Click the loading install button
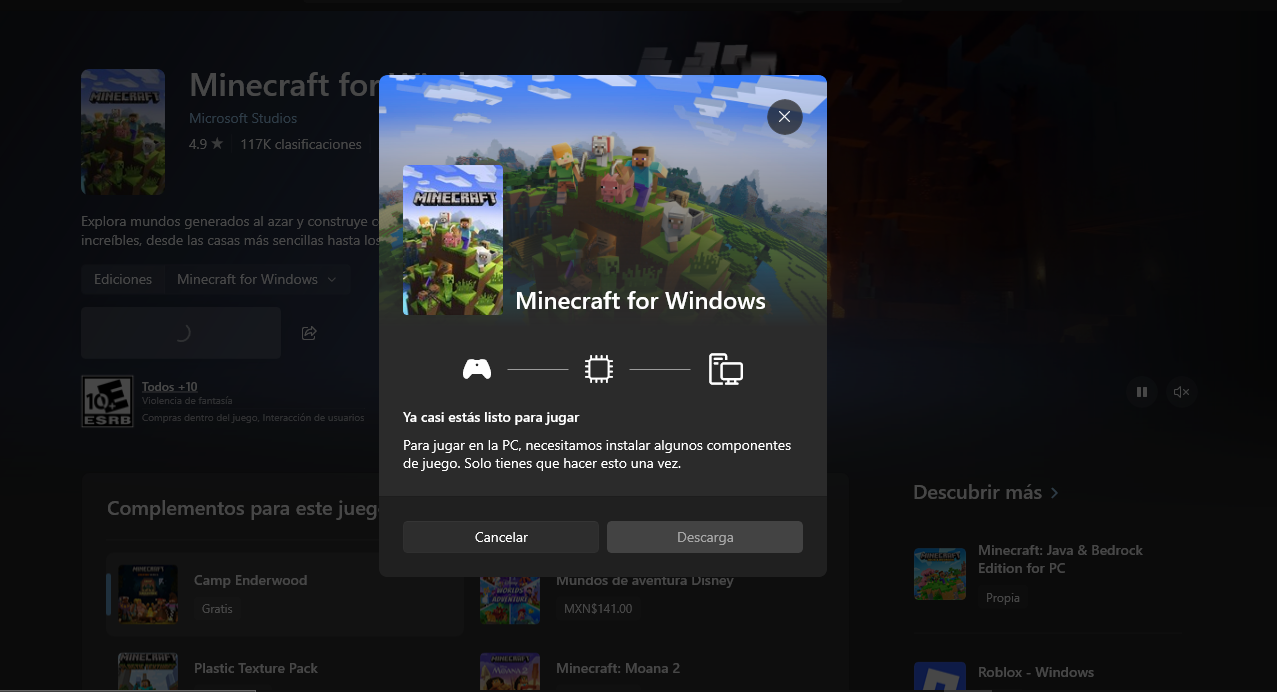 point(181,333)
